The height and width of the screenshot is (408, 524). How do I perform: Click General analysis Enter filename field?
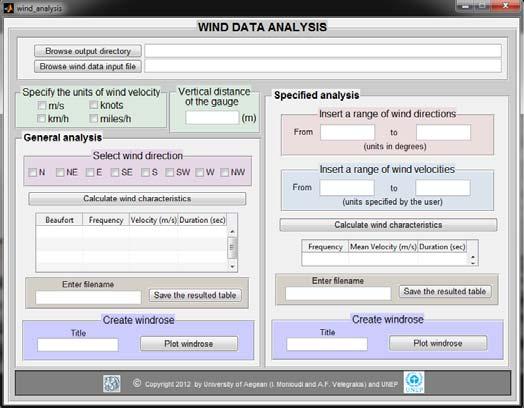(88, 297)
